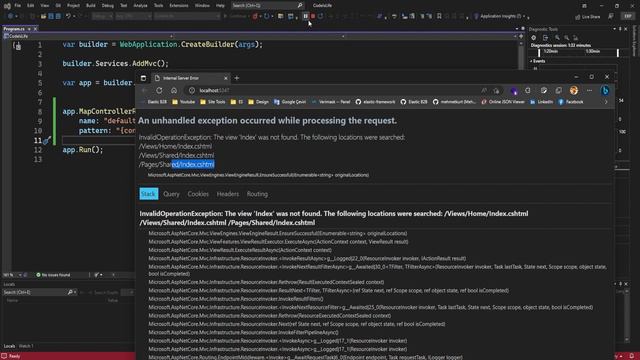Open the Online JSON Viewer bookmark

(502, 102)
